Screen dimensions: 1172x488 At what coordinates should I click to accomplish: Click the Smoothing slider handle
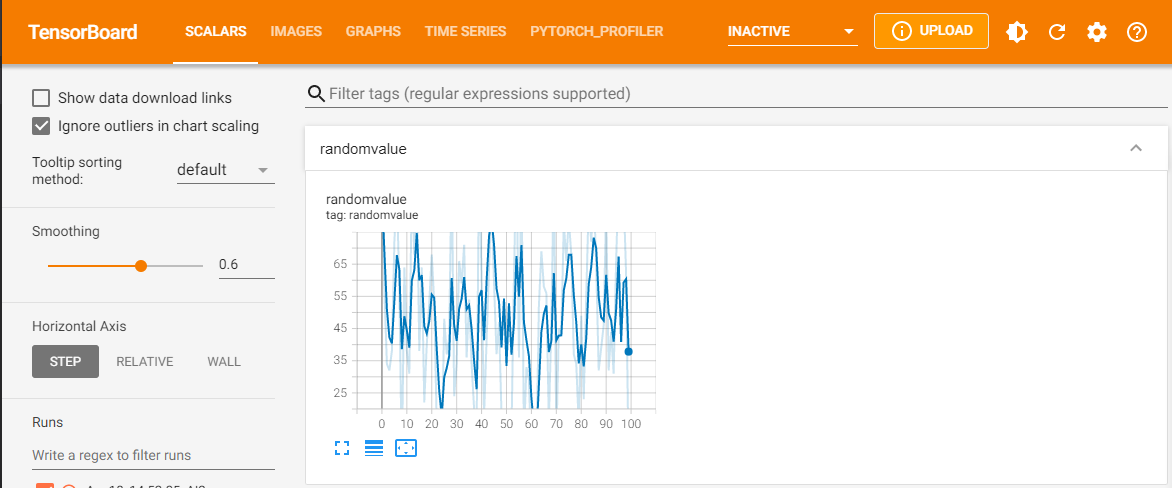(141, 266)
